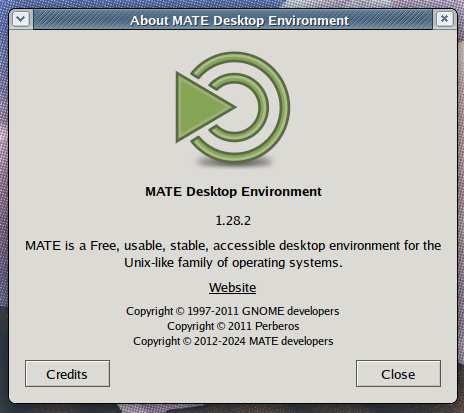Select the bold 'MATE Desktop Environment' heading
The height and width of the screenshot is (413, 464).
[x=233, y=192]
